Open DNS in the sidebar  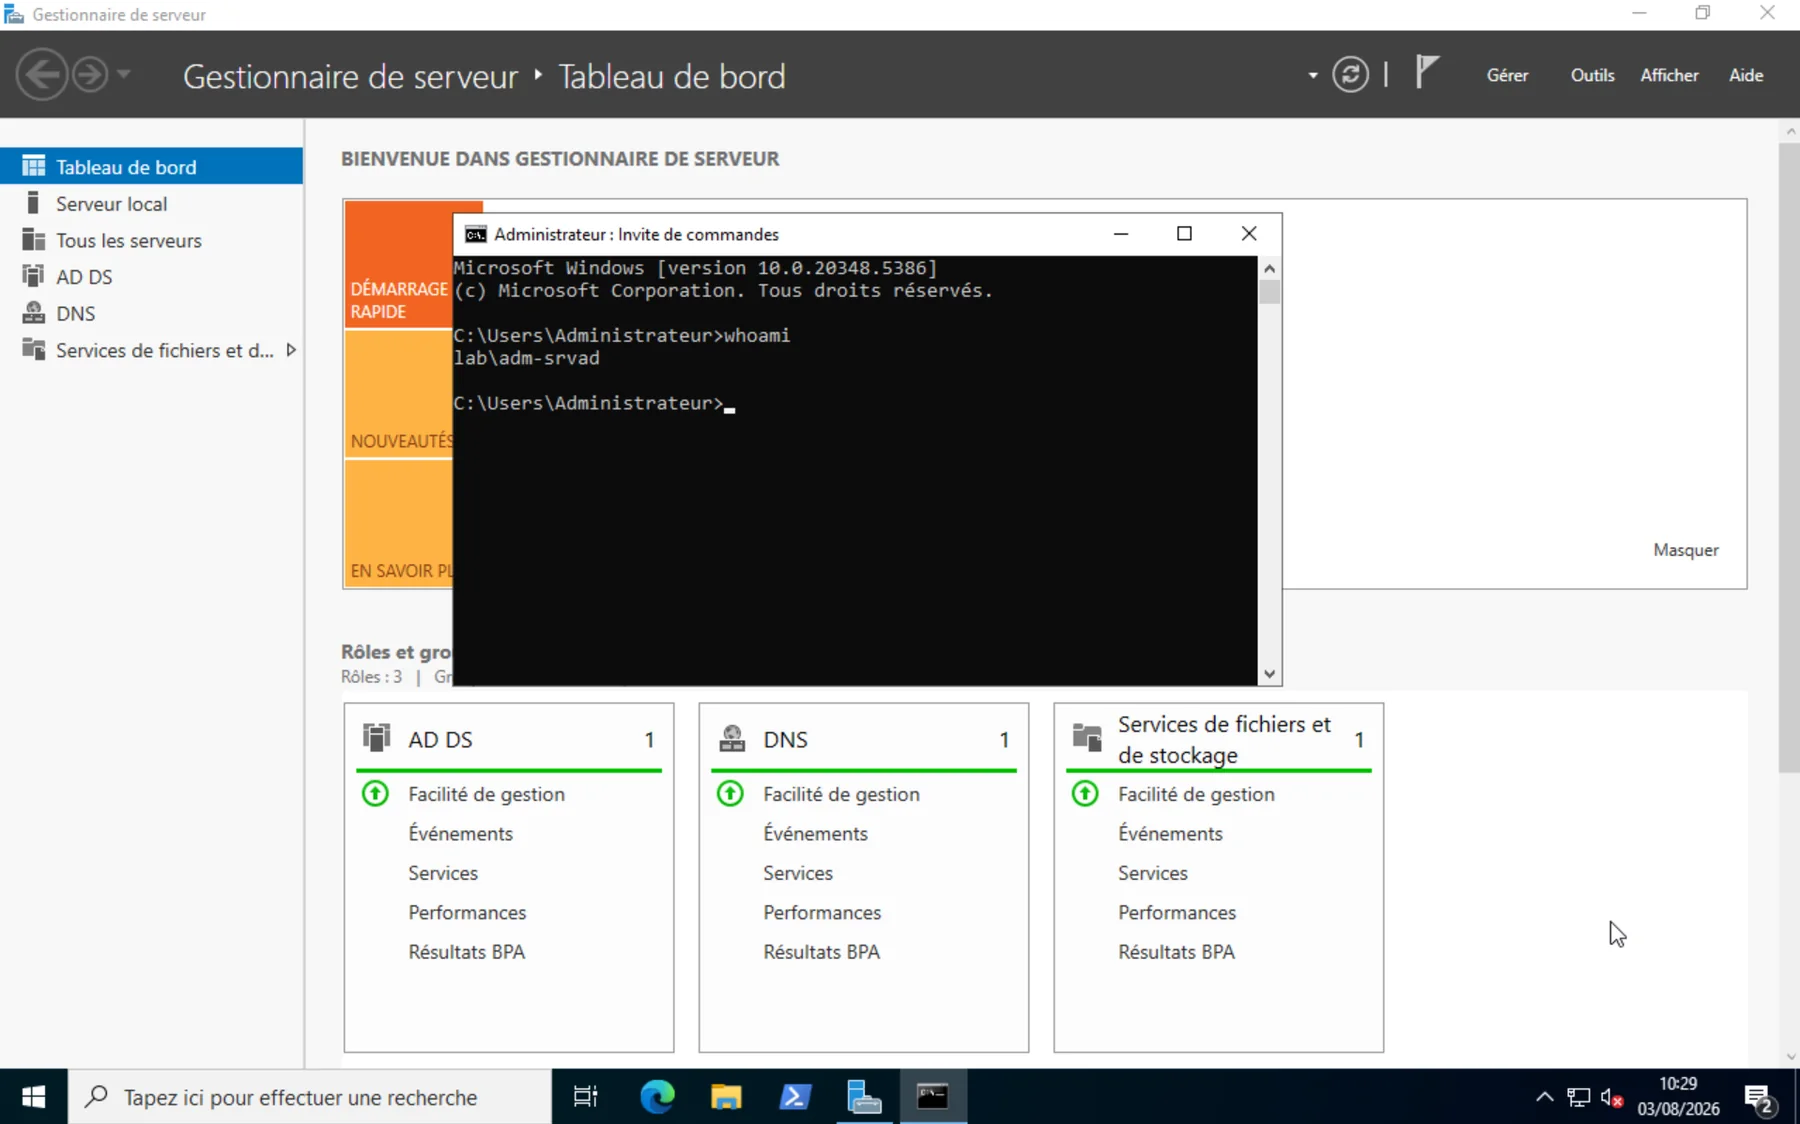tap(151, 314)
